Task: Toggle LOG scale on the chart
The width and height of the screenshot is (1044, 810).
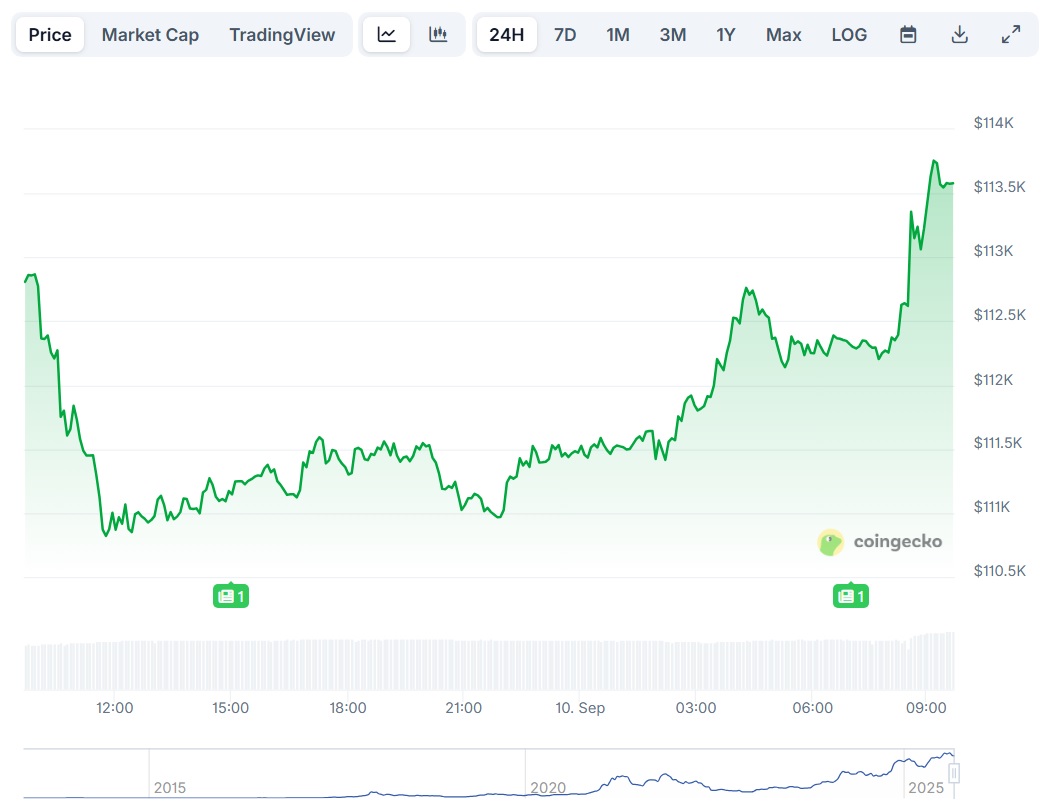Action: (x=849, y=35)
